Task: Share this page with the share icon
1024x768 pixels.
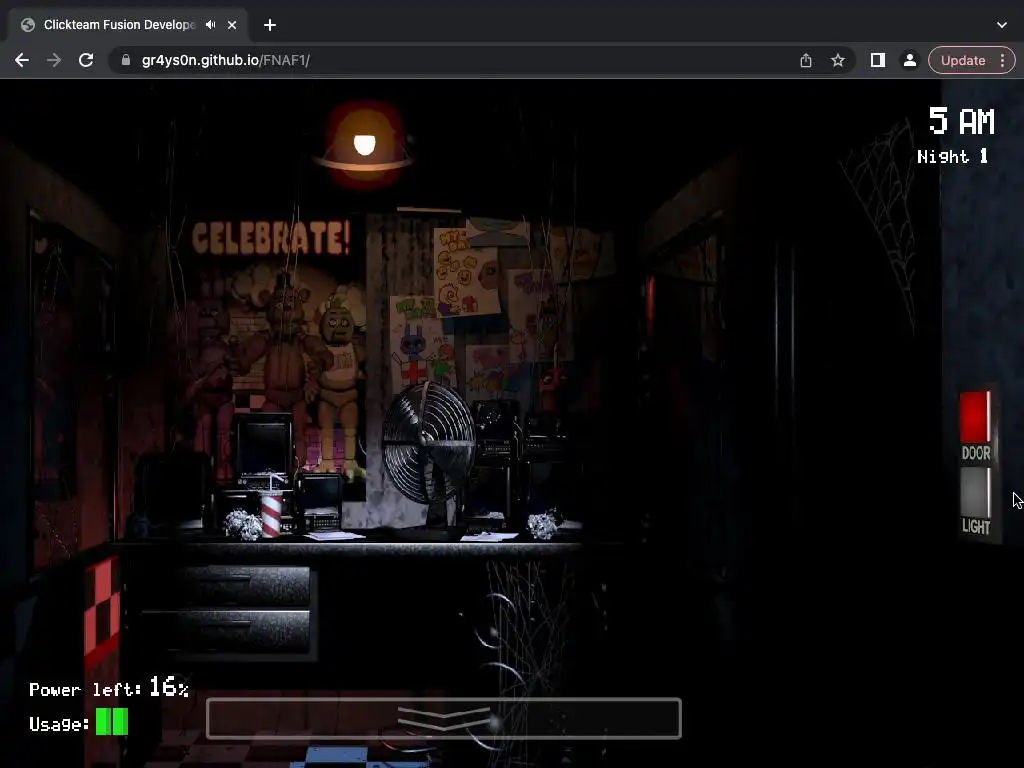Action: (806, 60)
